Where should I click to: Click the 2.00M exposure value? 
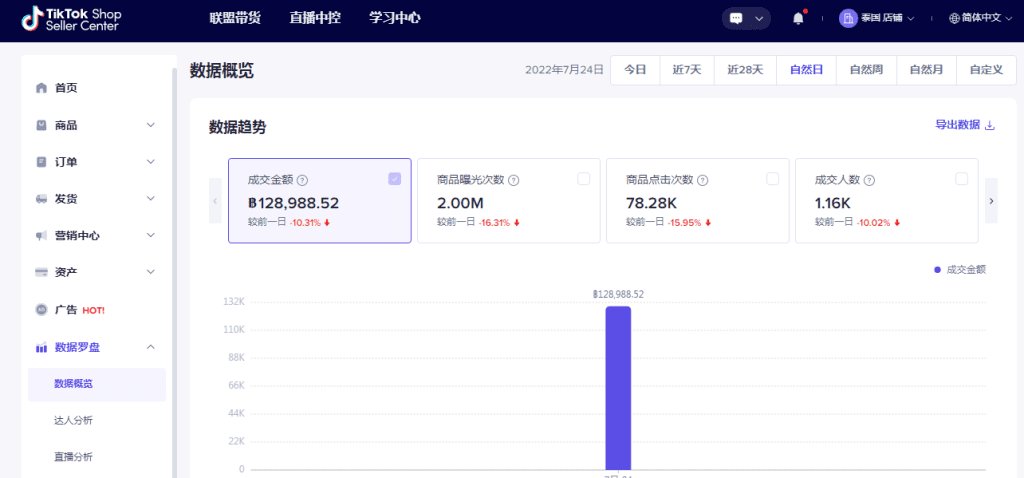tap(461, 202)
